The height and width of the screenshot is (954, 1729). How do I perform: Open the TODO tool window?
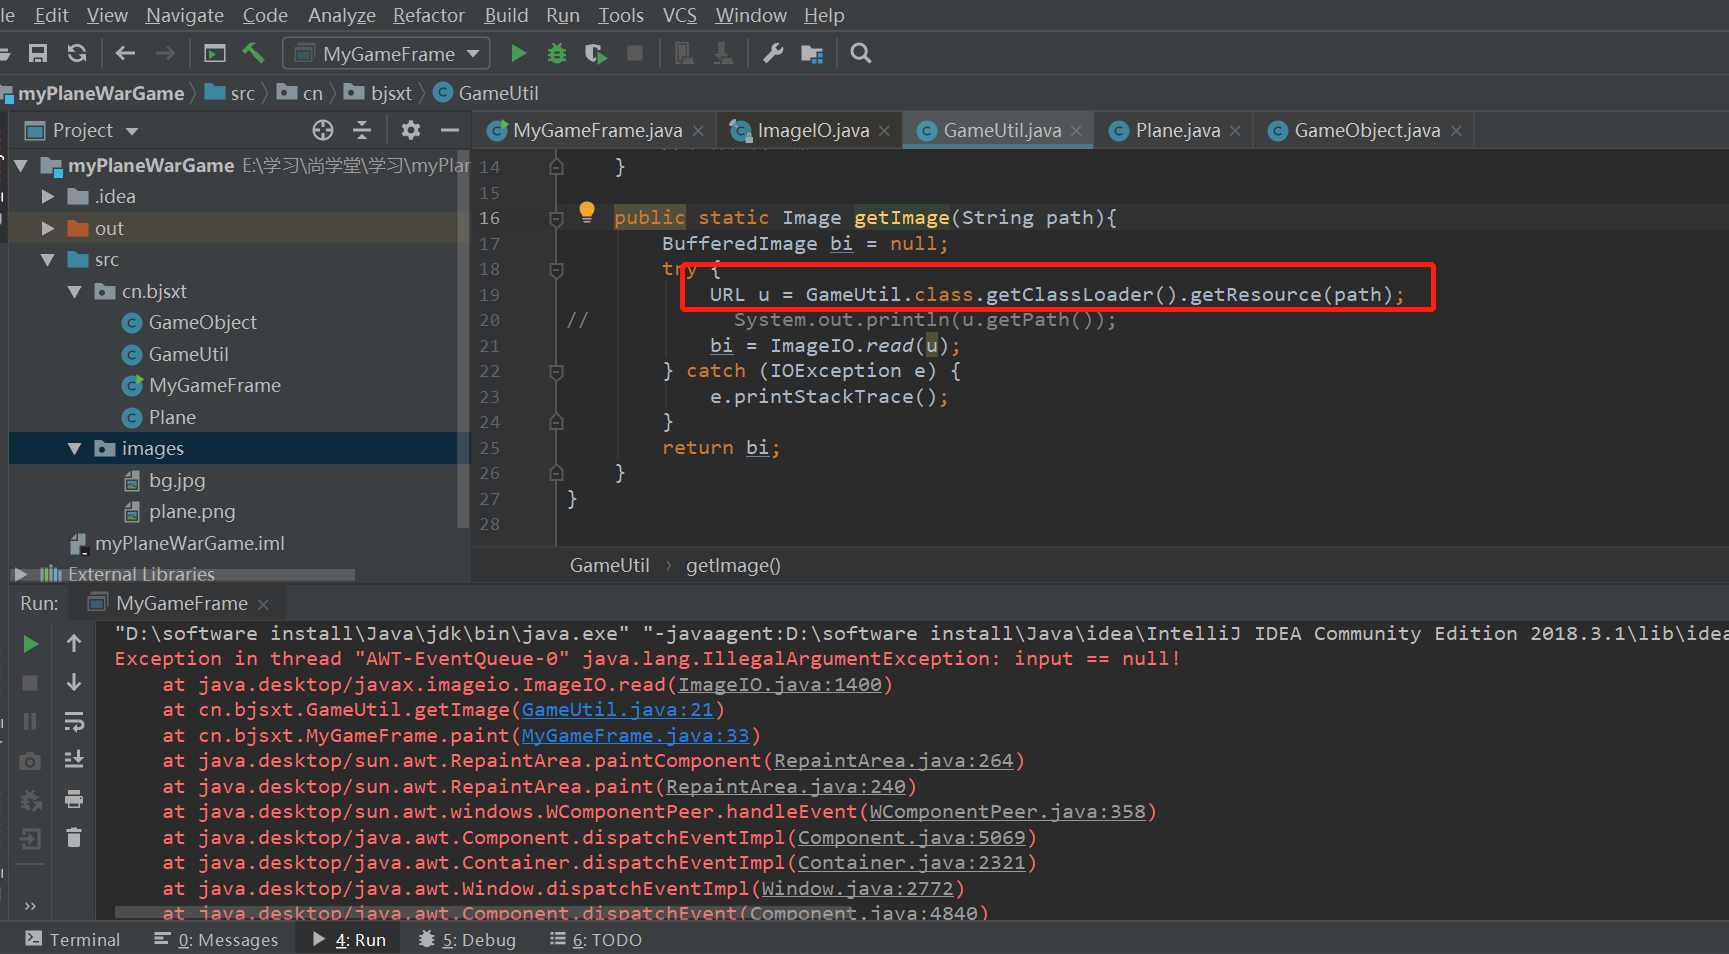[x=596, y=940]
